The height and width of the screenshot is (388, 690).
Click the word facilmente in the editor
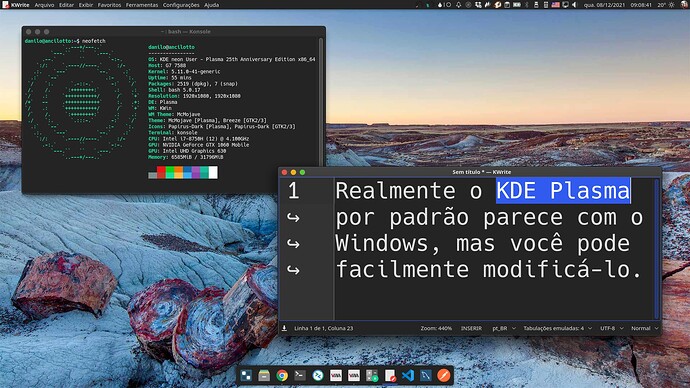[x=402, y=269]
